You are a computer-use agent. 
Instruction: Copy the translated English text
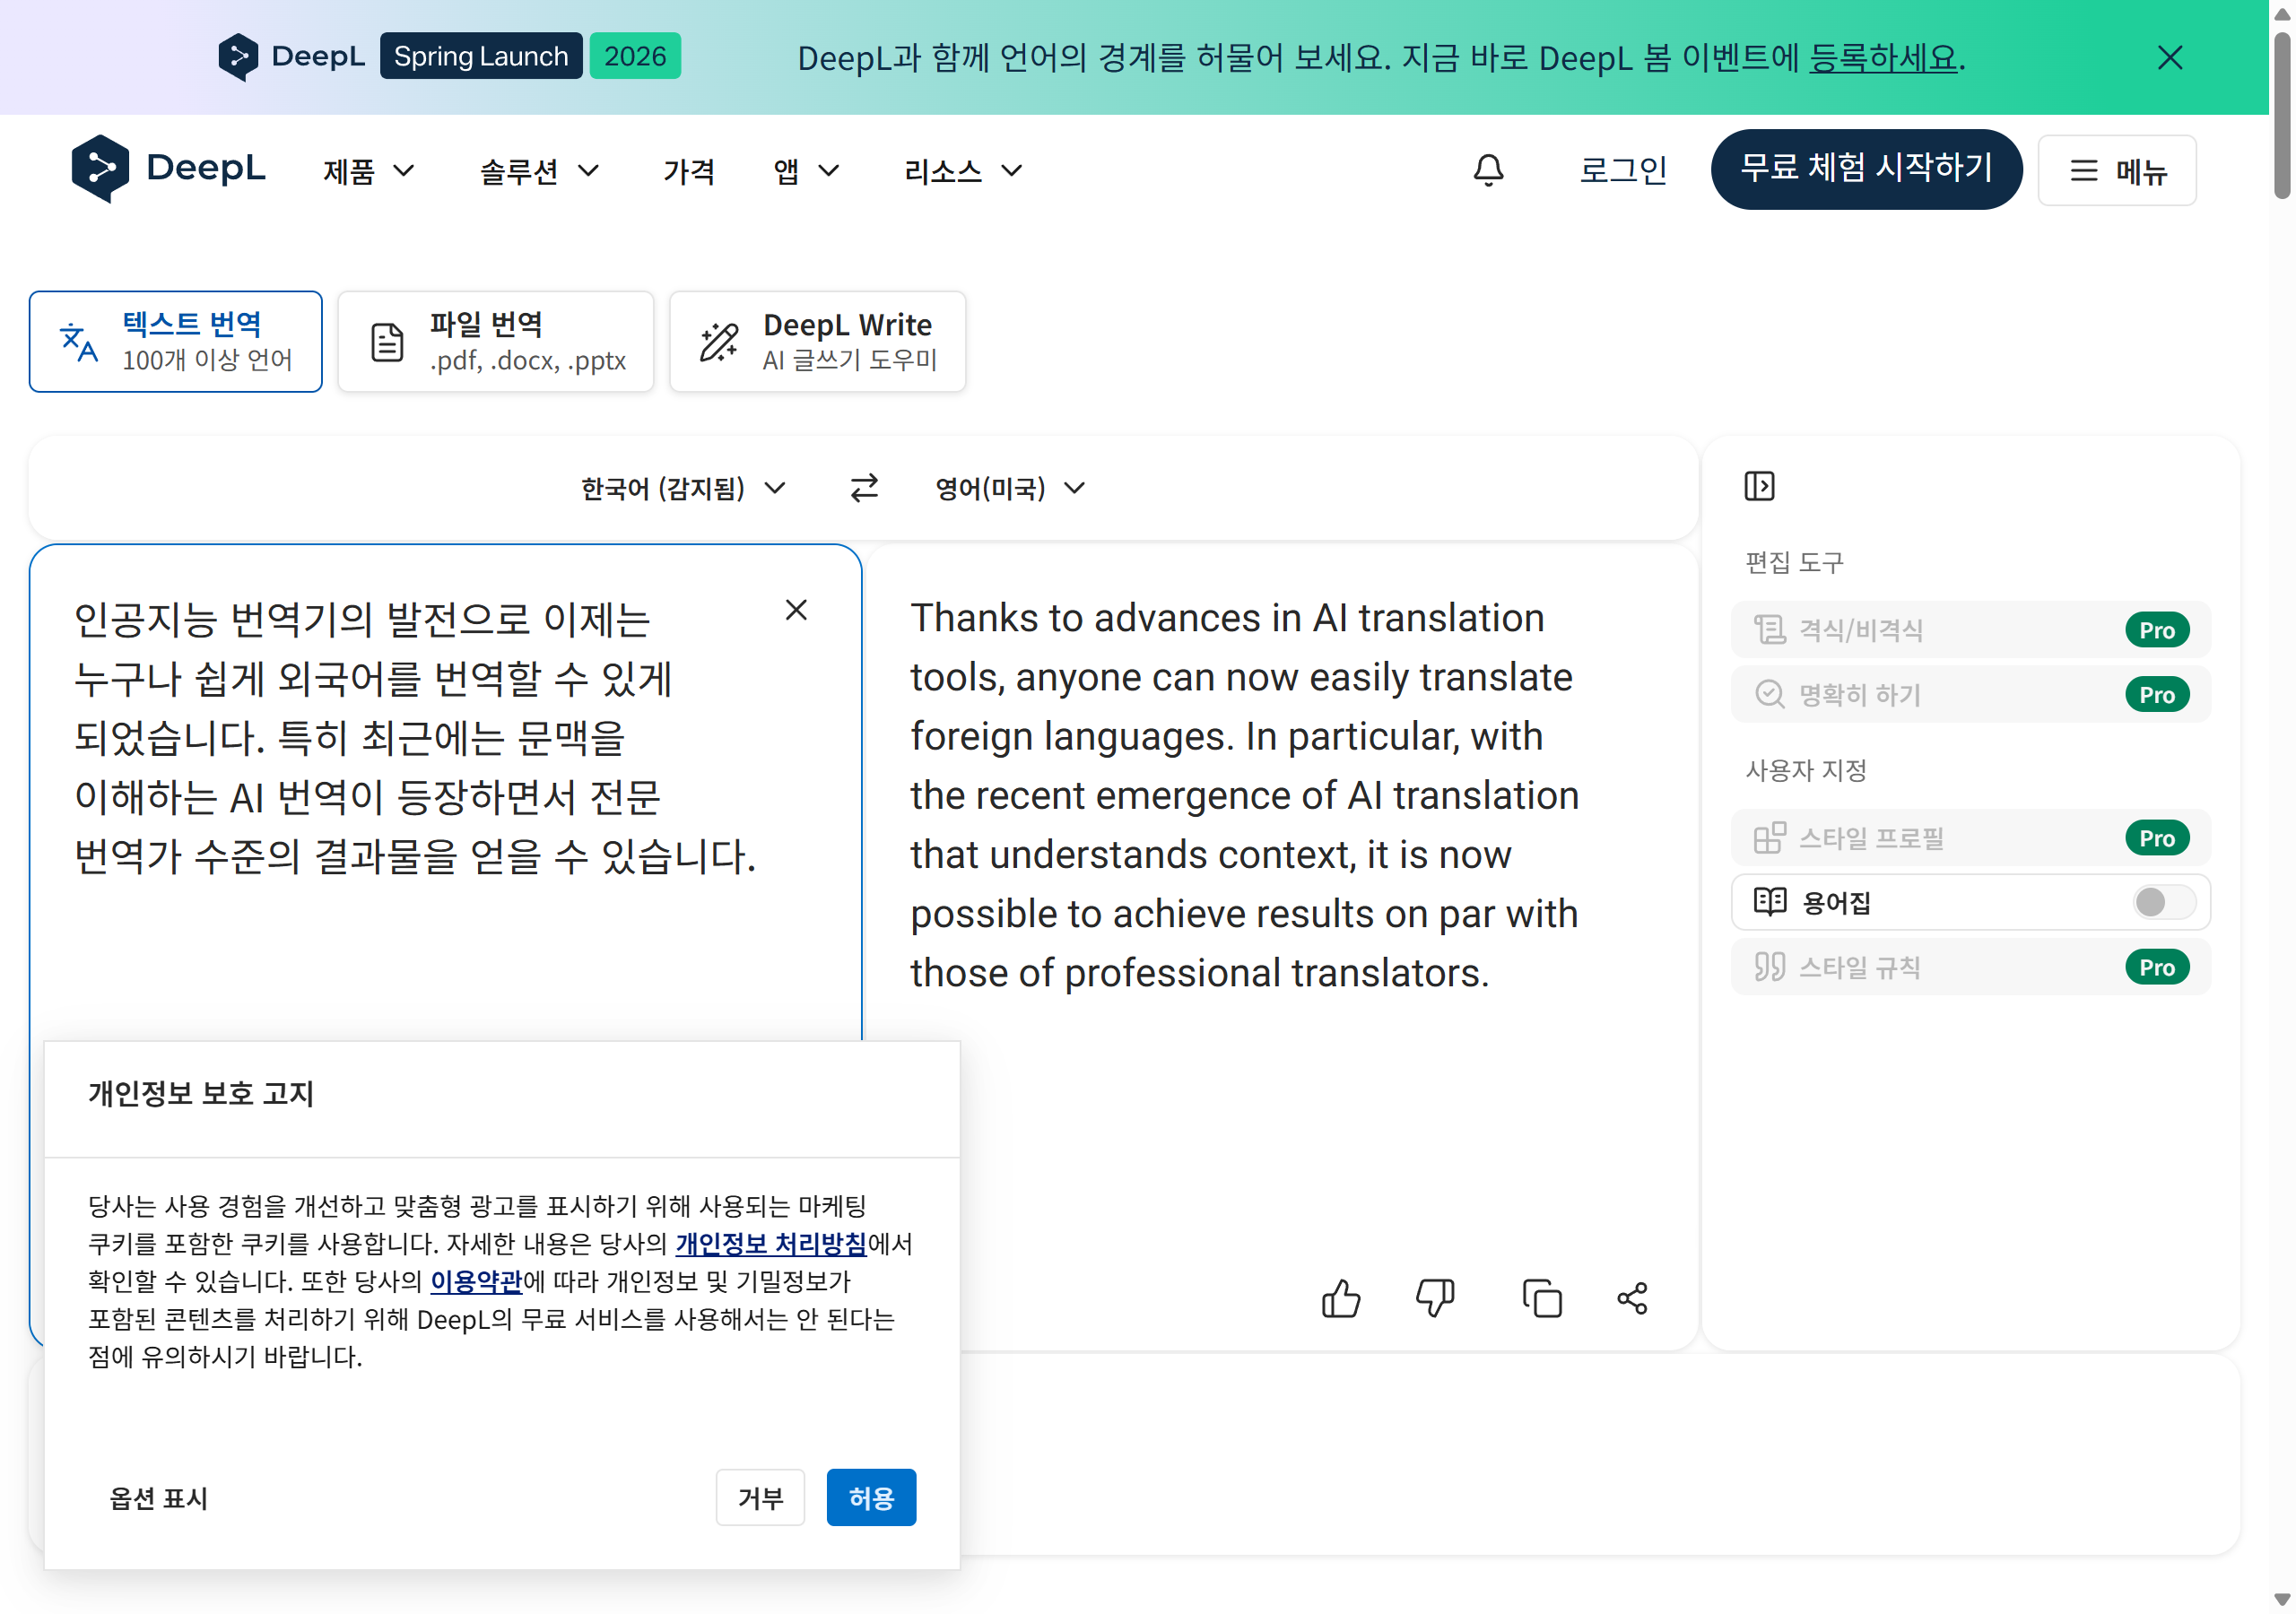[1541, 1298]
